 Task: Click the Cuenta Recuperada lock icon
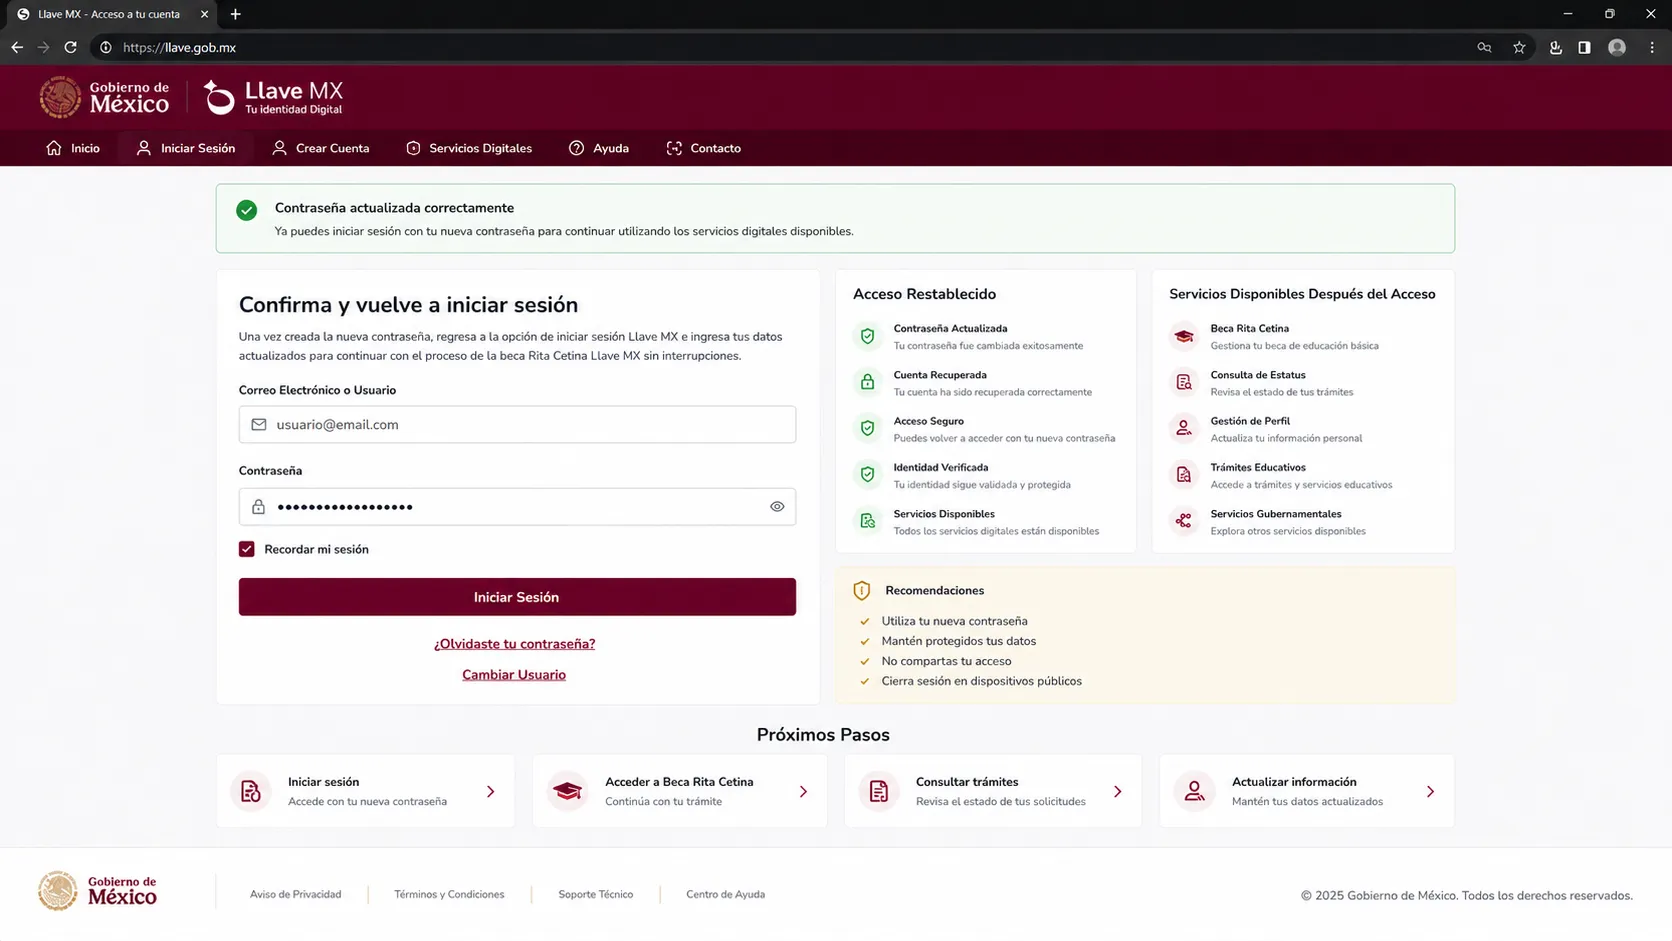point(867,382)
